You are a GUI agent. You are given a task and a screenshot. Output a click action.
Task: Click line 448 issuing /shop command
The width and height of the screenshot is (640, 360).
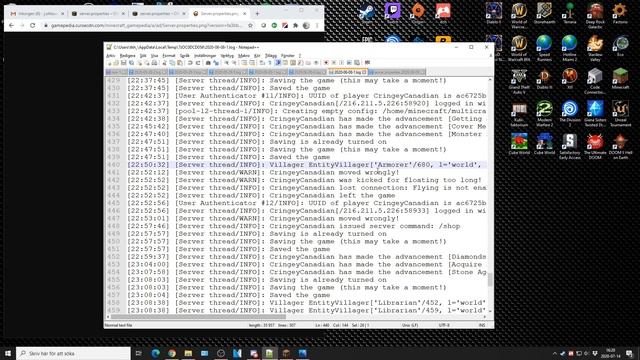[293, 226]
